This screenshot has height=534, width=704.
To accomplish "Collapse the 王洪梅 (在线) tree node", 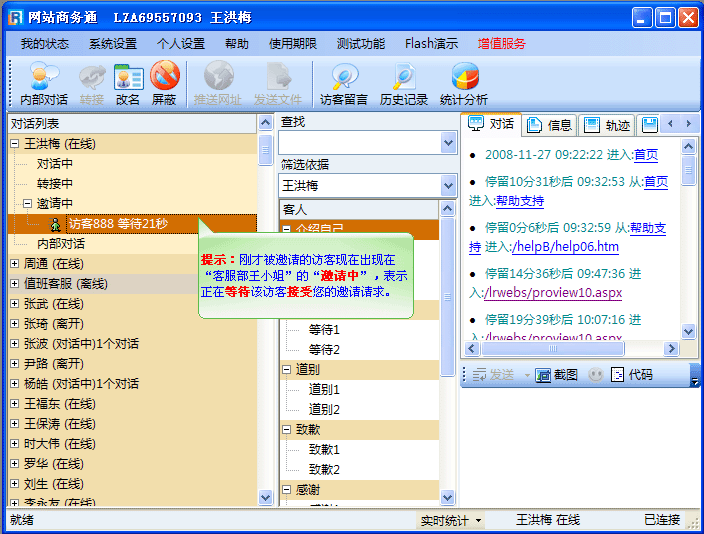I will 15,144.
